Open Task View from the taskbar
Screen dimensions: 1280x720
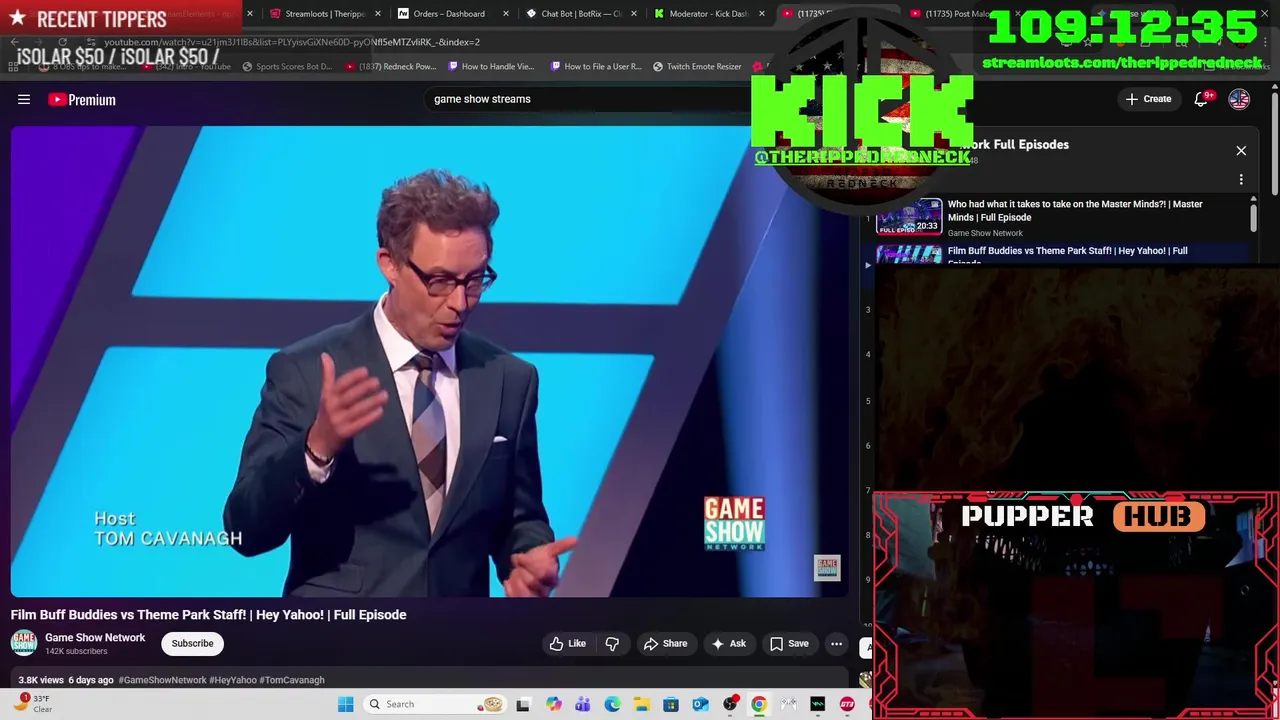(x=523, y=704)
